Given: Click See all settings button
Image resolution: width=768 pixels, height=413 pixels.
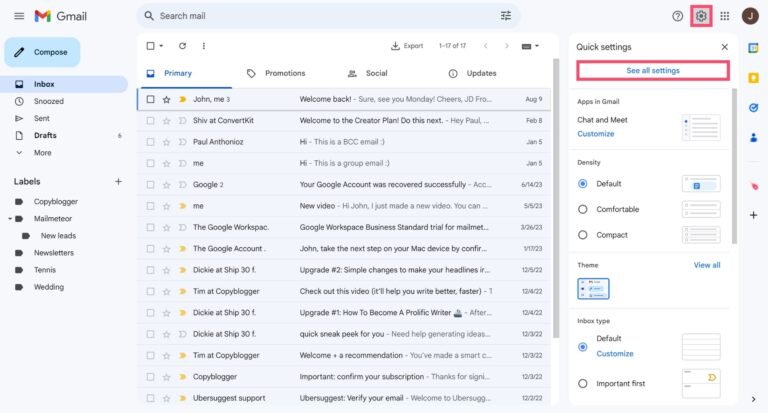Looking at the screenshot, I should tap(653, 71).
